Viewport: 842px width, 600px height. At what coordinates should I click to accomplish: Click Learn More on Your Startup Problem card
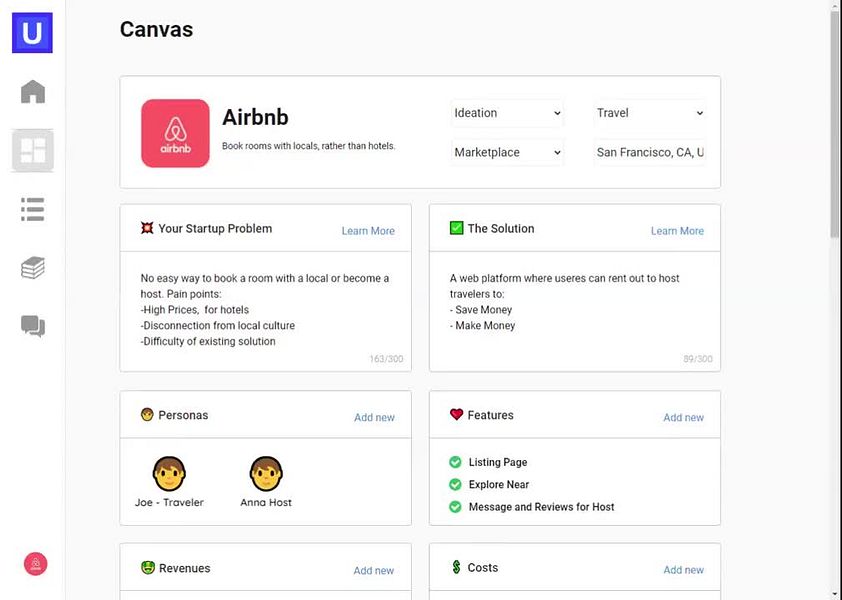368,231
